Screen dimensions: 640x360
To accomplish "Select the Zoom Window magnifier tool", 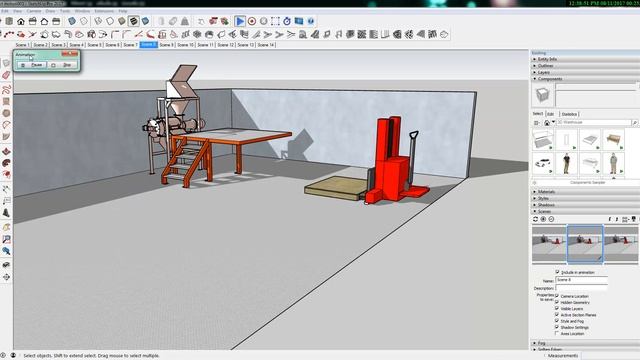I will [6, 239].
